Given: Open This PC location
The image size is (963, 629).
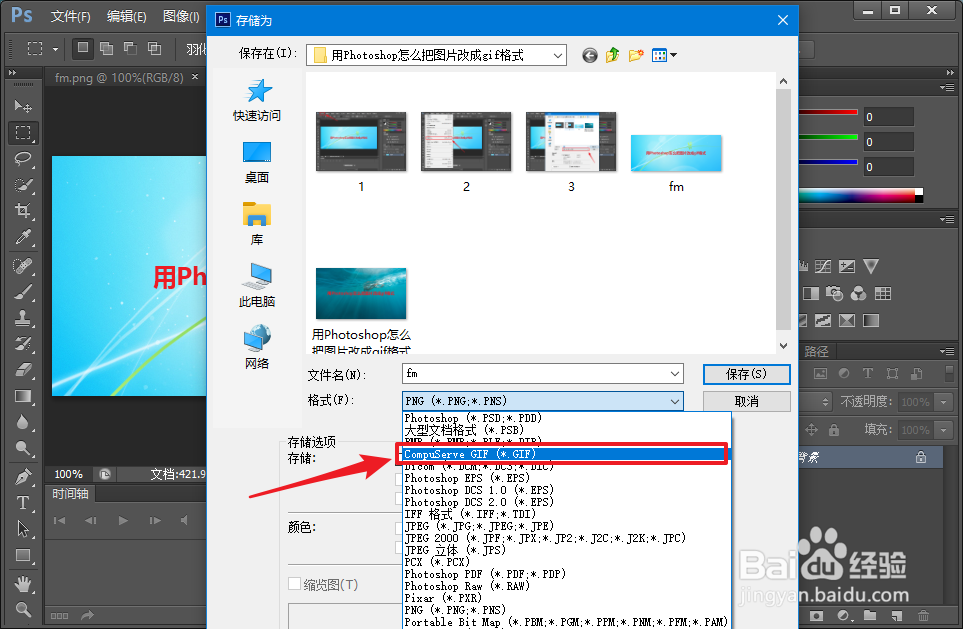Looking at the screenshot, I should (257, 286).
